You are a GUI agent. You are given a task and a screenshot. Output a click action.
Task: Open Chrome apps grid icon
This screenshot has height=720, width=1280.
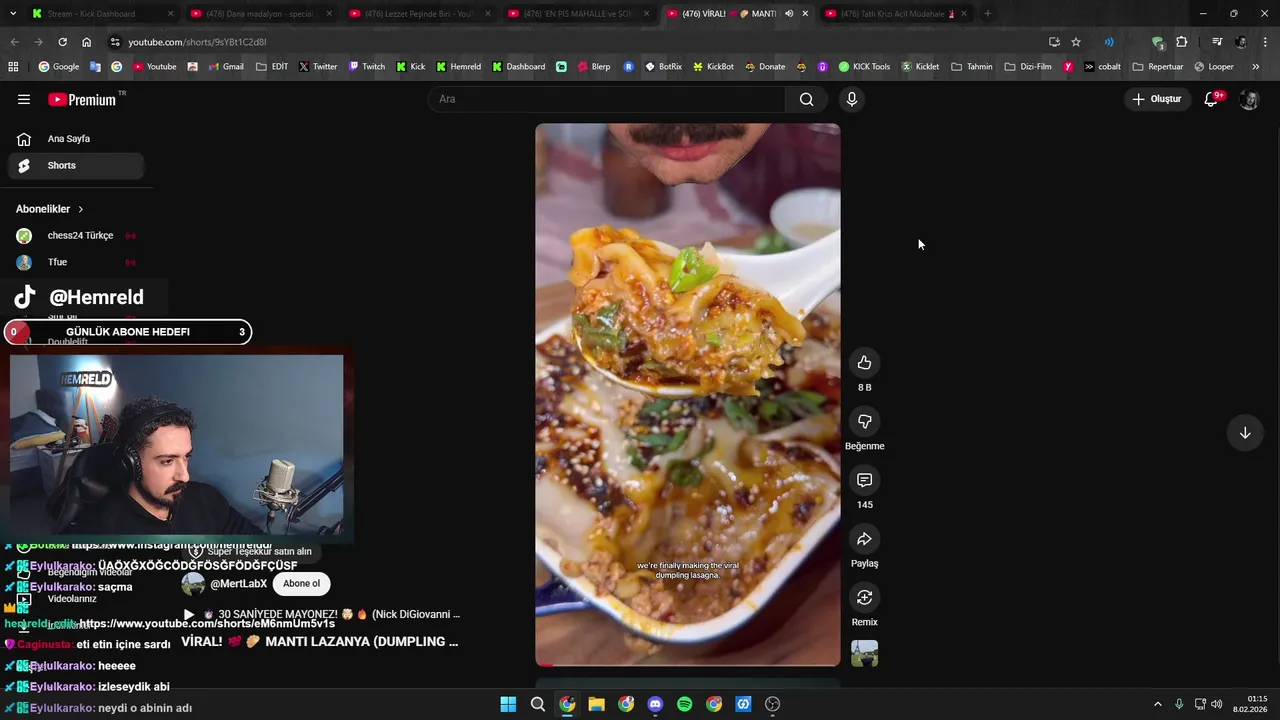13,67
